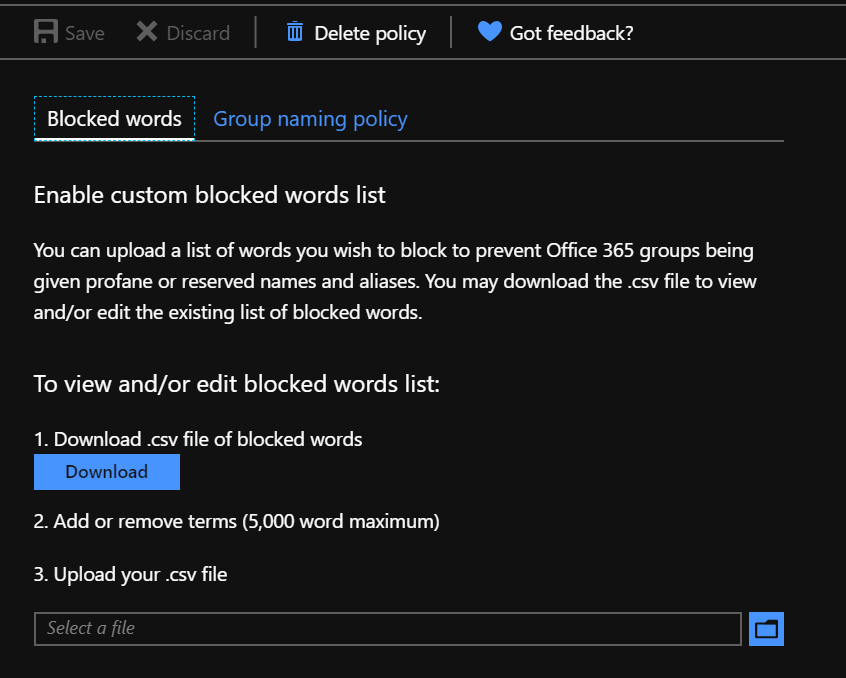Viewport: 846px width, 678px height.
Task: Focus the Select a file input field
Action: pos(387,629)
